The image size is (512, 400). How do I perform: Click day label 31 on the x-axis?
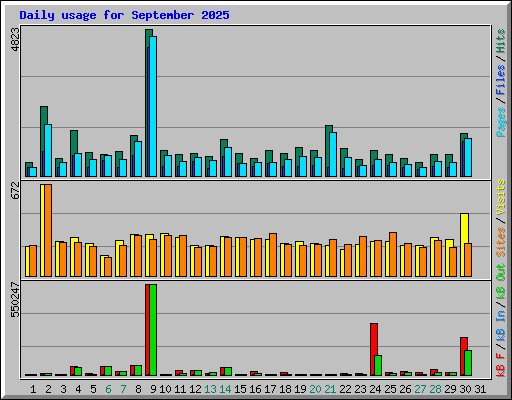[x=480, y=389]
